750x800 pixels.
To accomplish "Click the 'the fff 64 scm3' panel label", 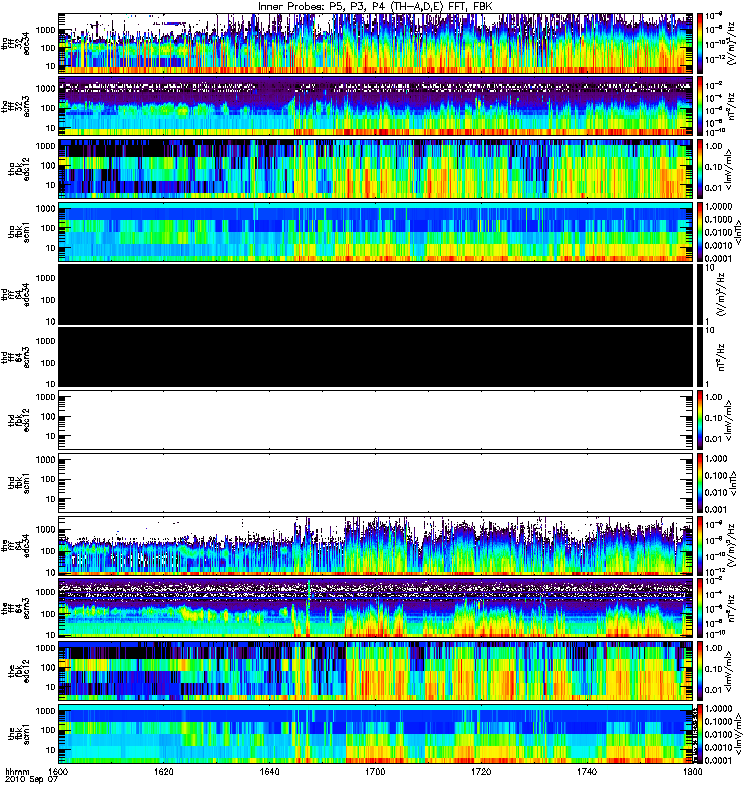I will coord(15,608).
